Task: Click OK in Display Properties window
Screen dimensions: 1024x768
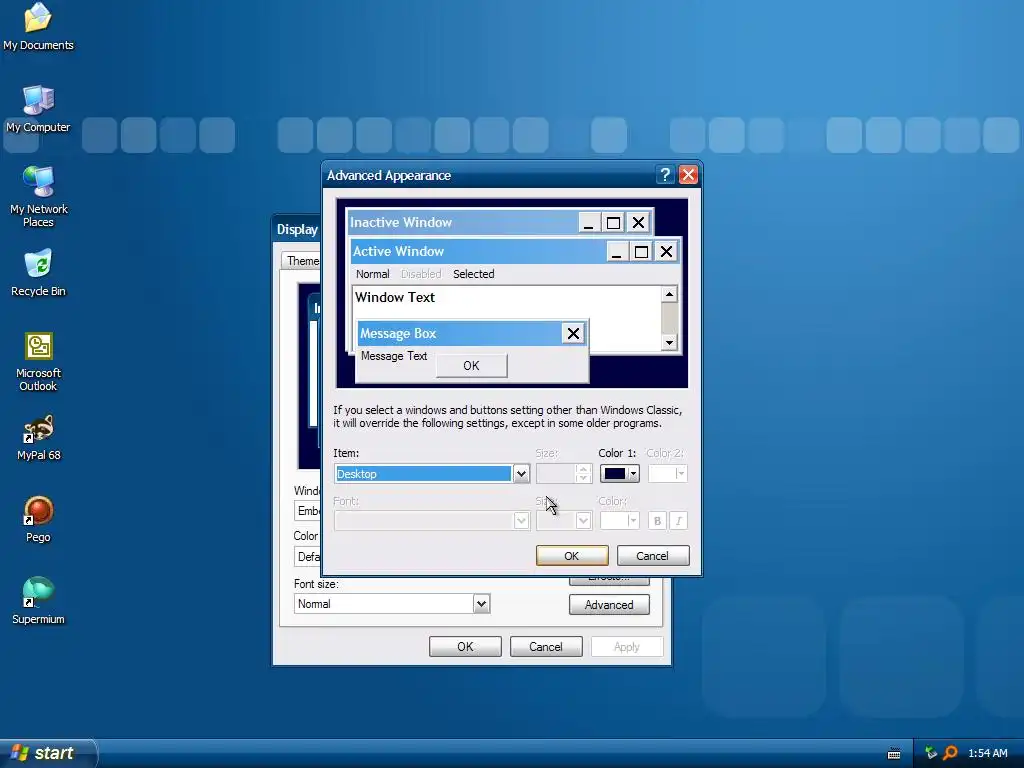Action: pos(465,647)
